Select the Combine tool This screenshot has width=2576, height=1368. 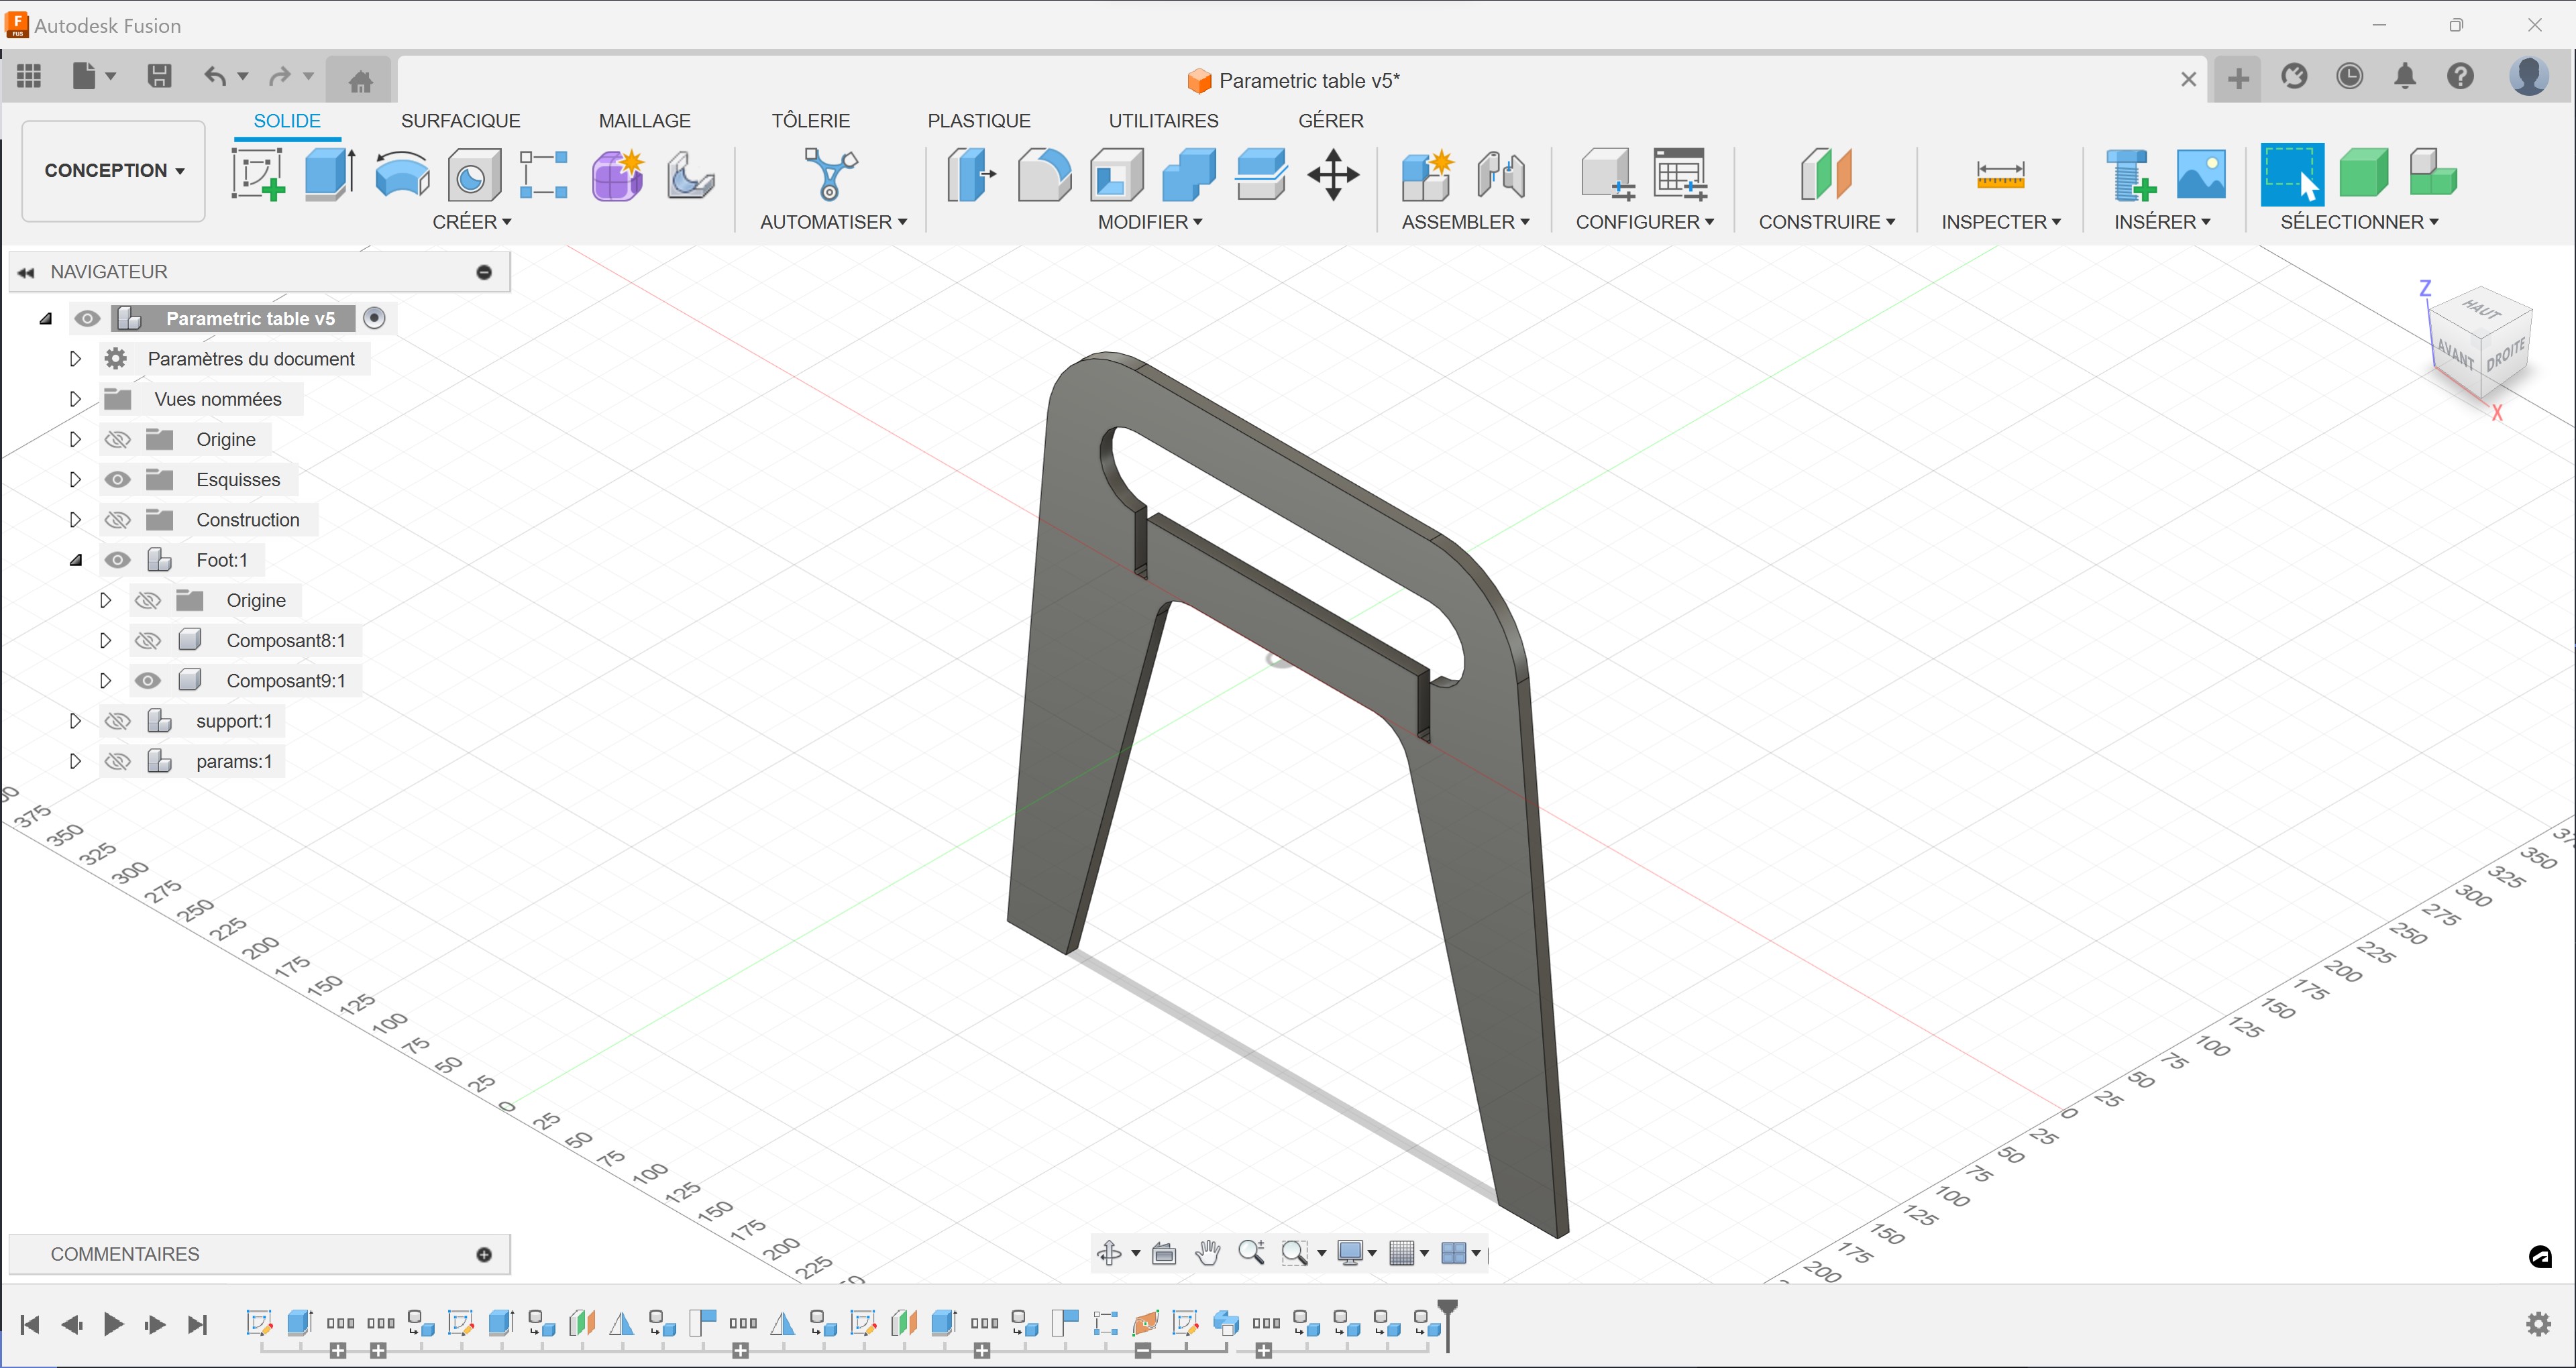tap(1188, 175)
